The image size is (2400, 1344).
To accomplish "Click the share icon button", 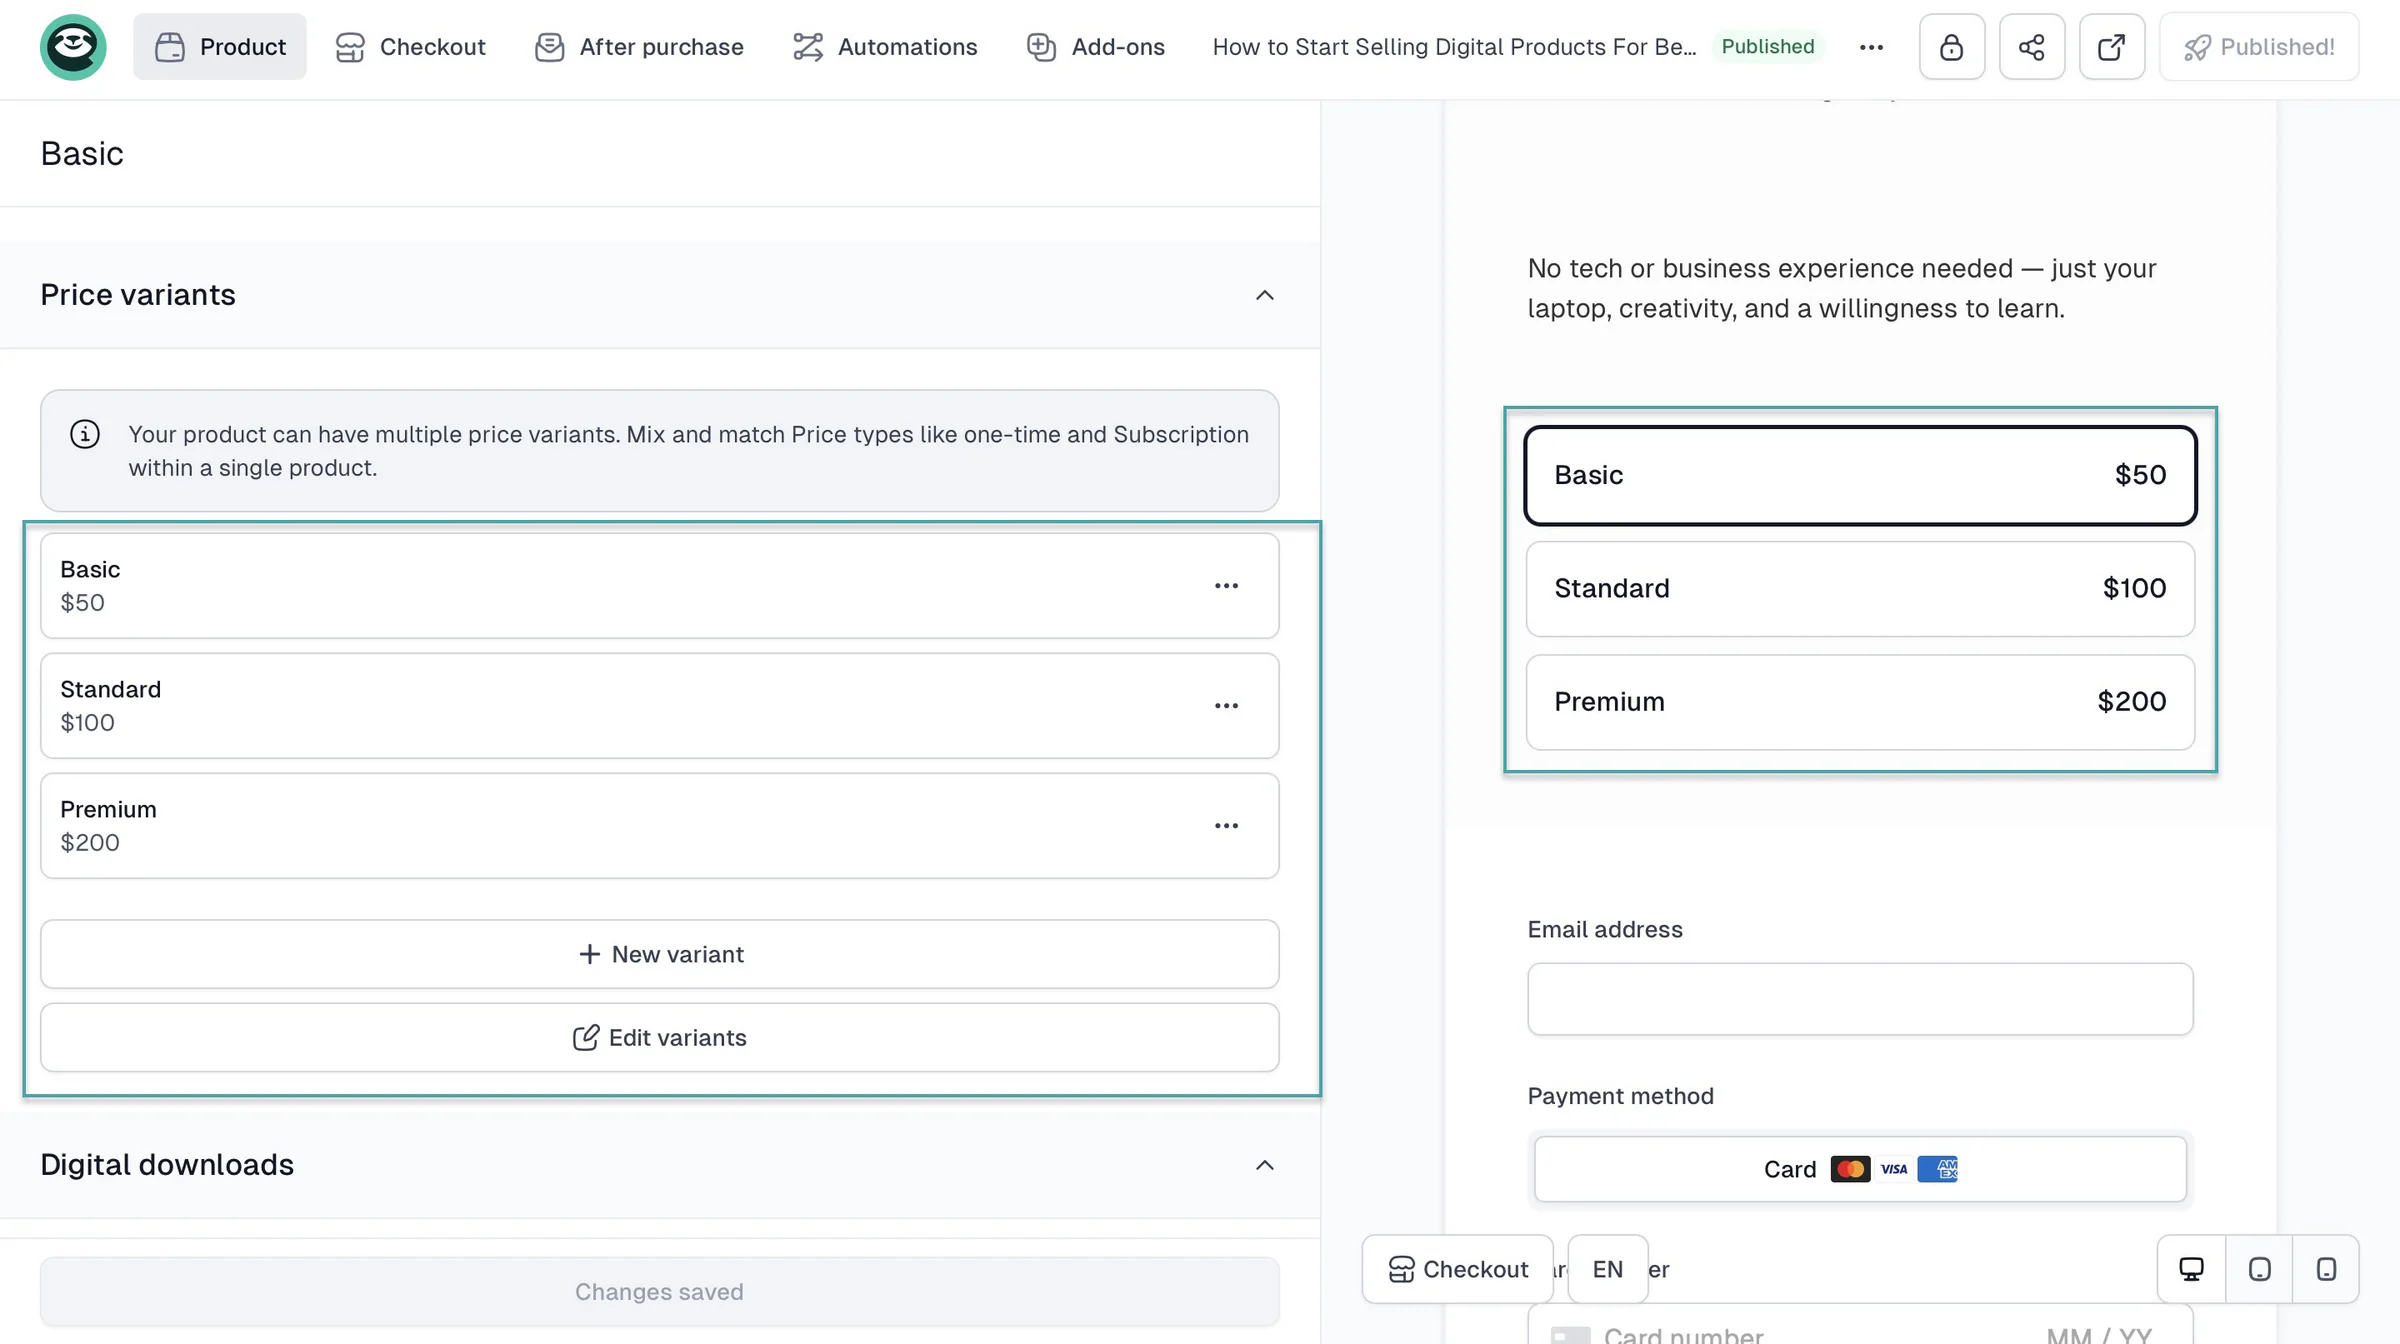I will coord(2031,47).
